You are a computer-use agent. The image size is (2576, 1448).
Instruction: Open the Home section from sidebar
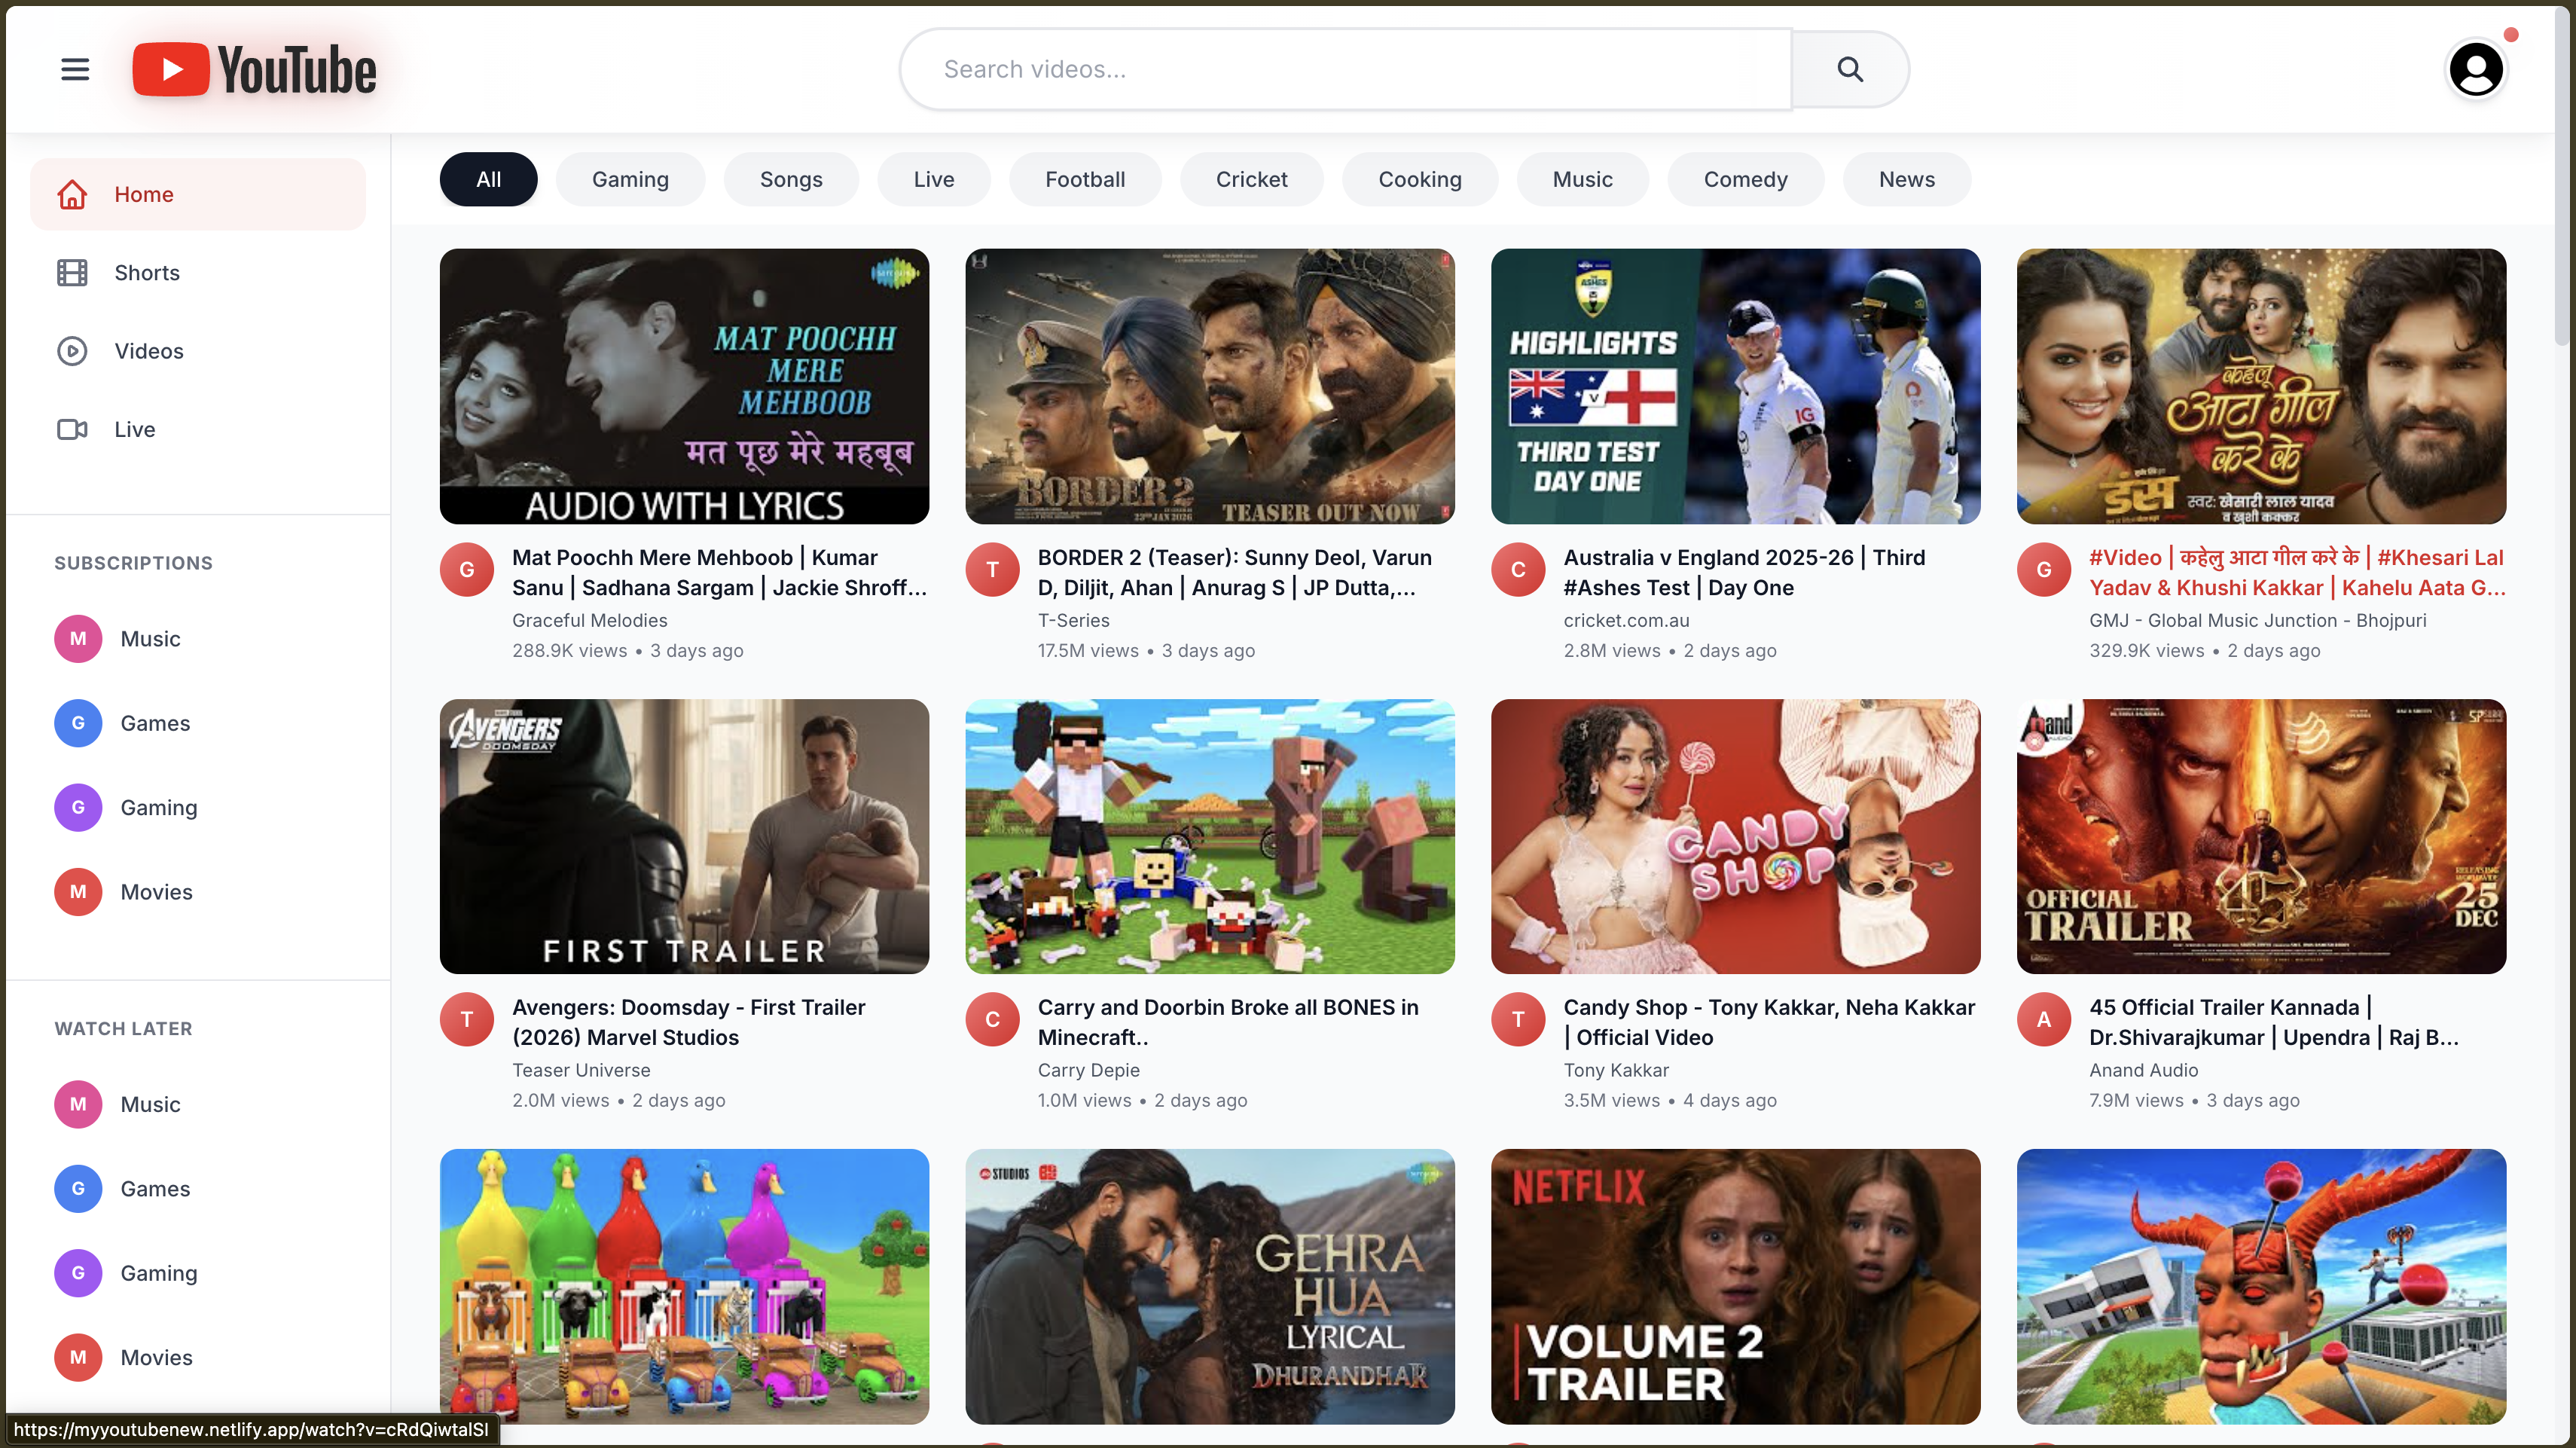[144, 193]
